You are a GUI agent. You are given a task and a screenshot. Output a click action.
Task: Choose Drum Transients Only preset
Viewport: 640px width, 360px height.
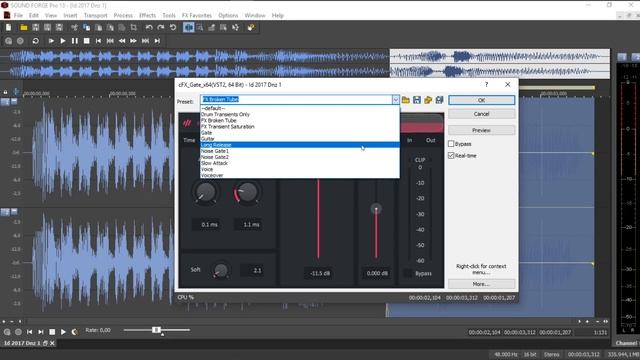click(x=300, y=114)
